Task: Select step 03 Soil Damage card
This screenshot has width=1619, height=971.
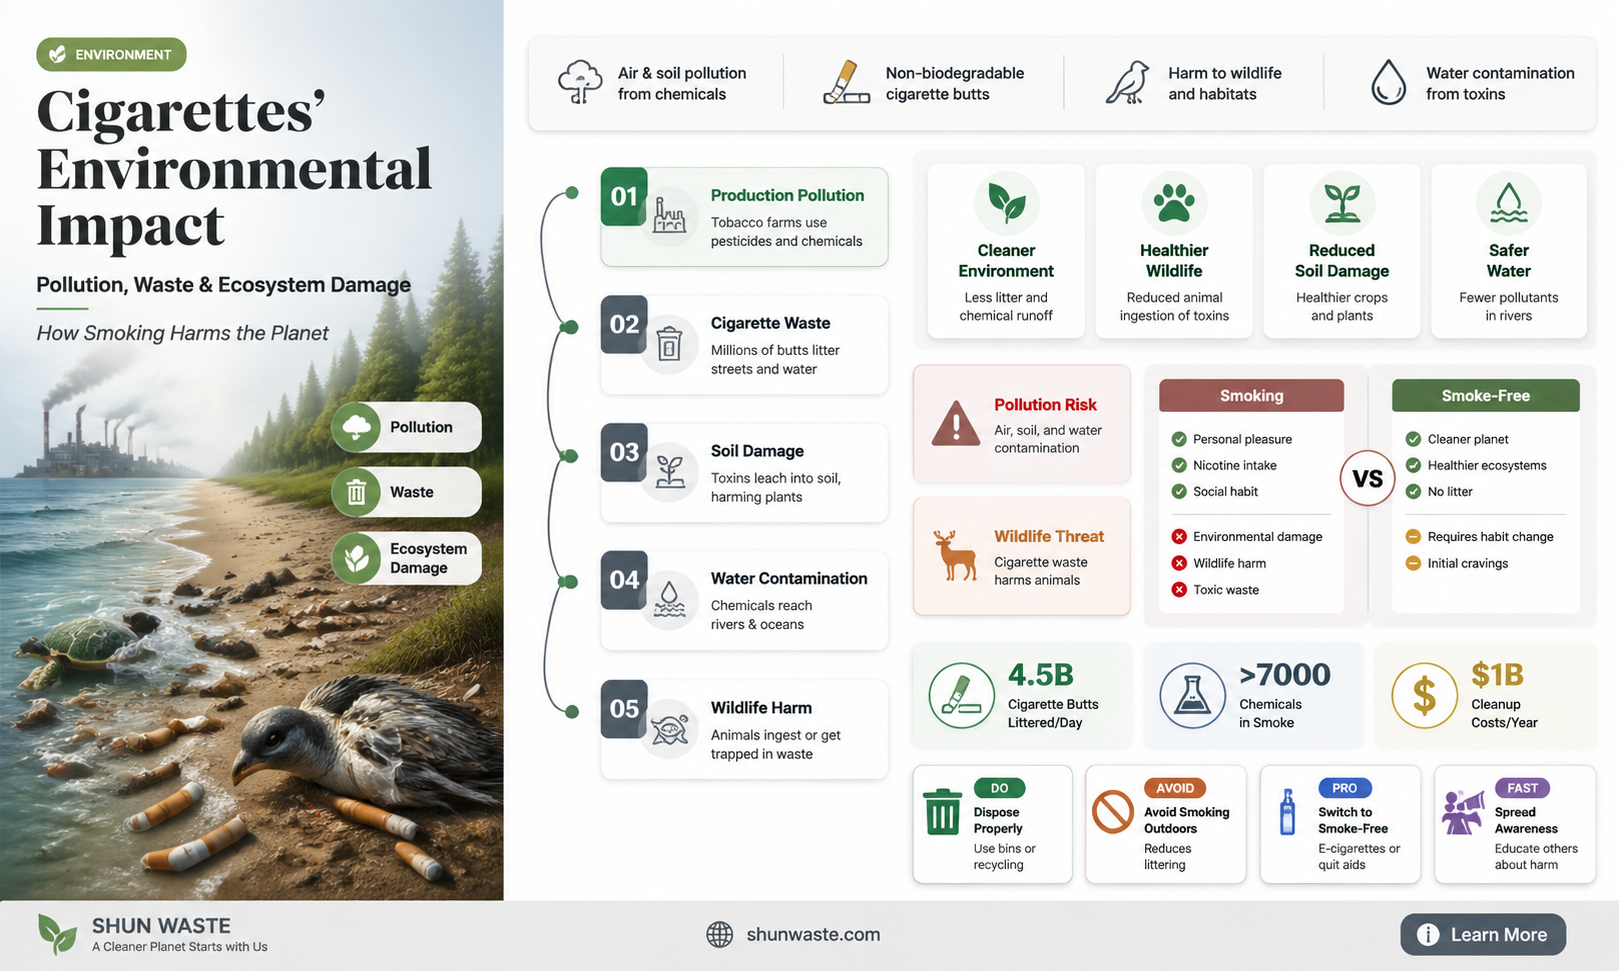Action: tap(744, 473)
